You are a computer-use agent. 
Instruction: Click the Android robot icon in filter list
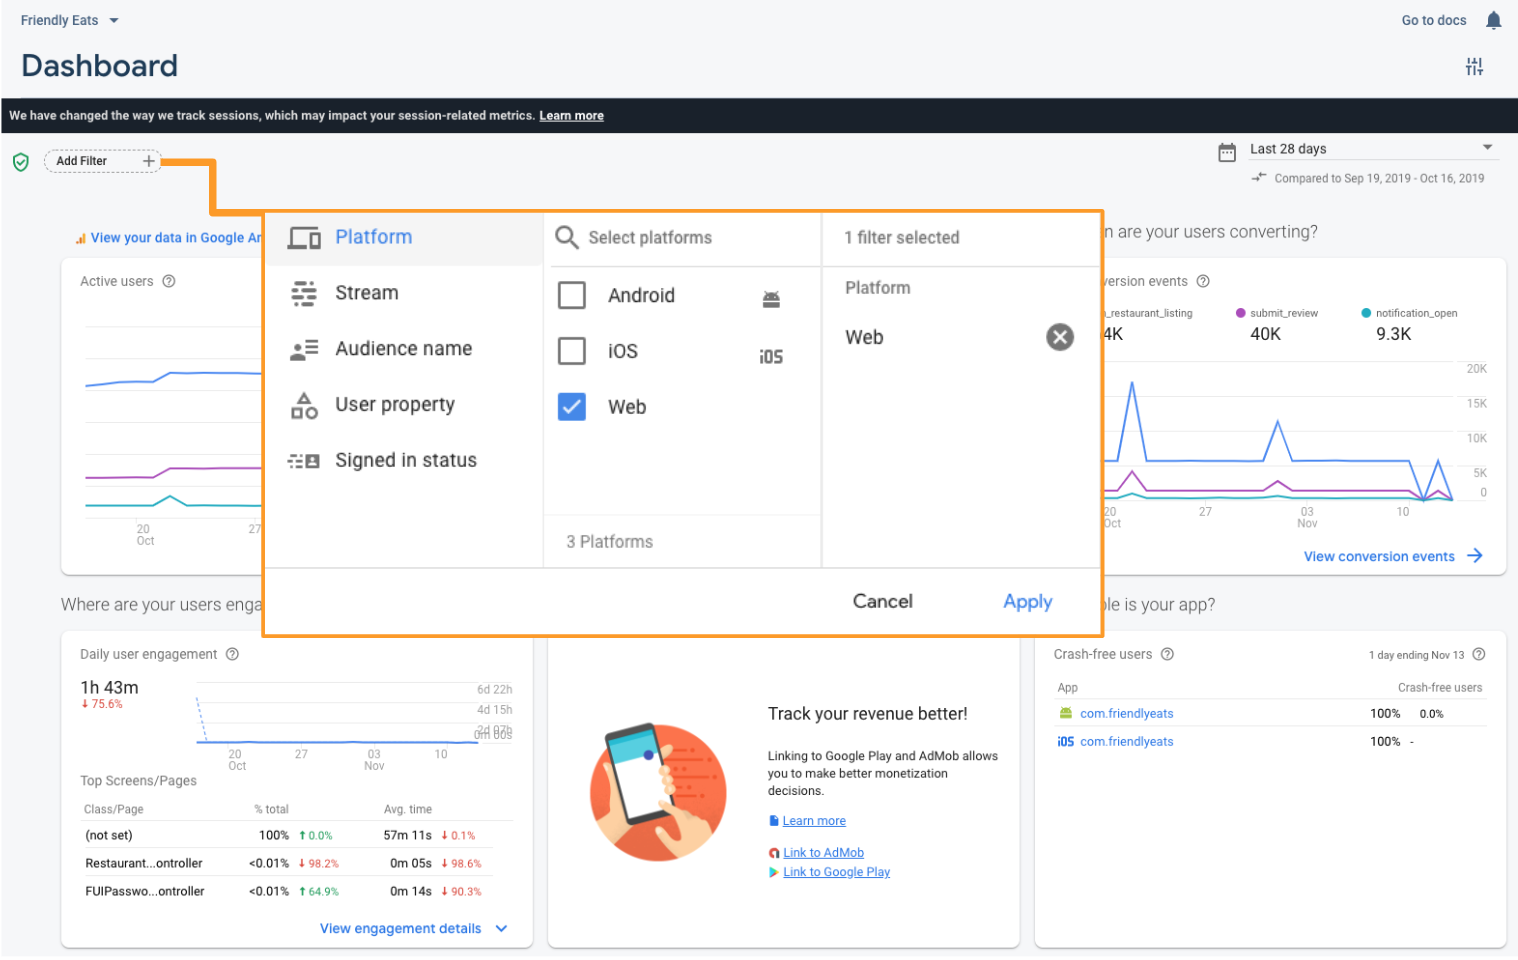click(771, 298)
